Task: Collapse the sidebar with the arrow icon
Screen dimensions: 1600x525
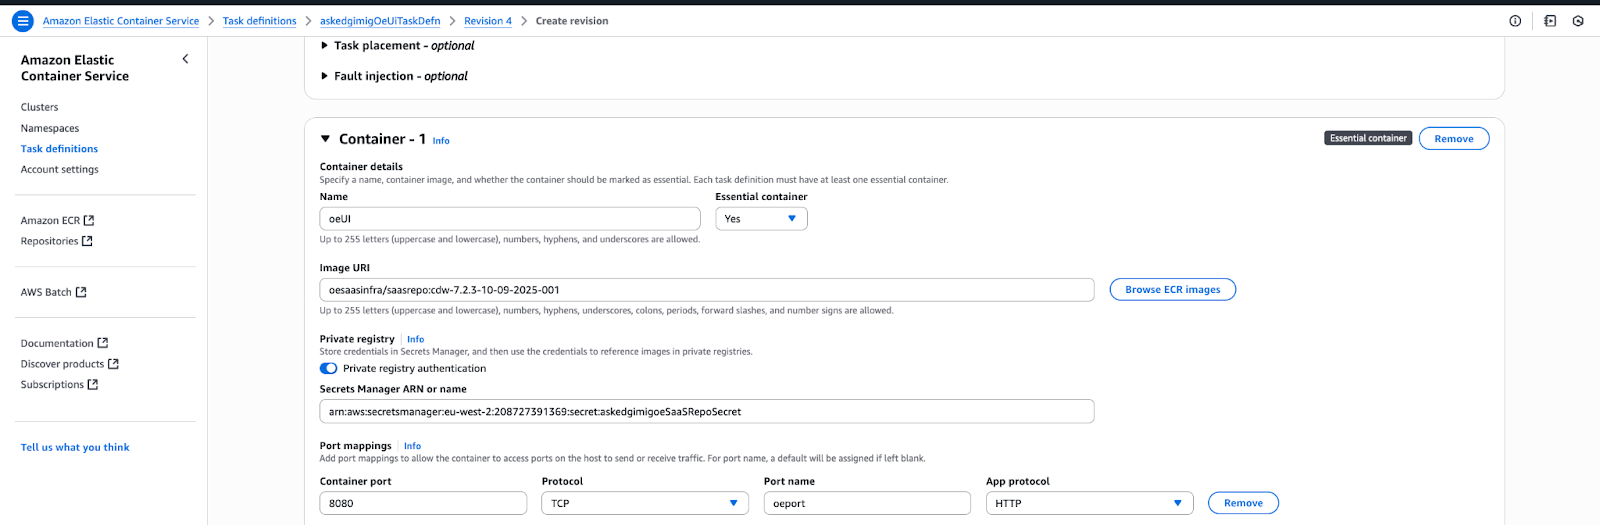Action: coord(185,59)
